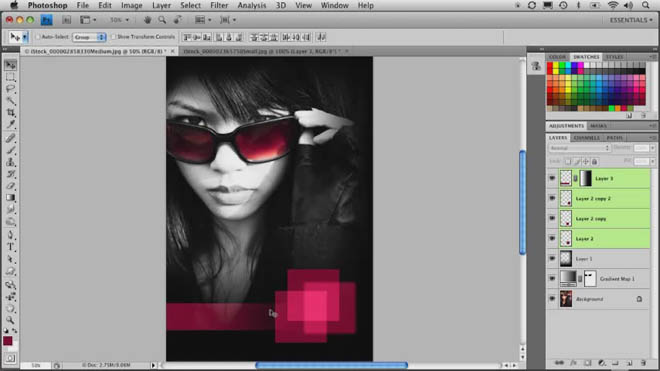Select the Type tool
Image resolution: width=660 pixels, height=371 pixels.
pyautogui.click(x=11, y=247)
